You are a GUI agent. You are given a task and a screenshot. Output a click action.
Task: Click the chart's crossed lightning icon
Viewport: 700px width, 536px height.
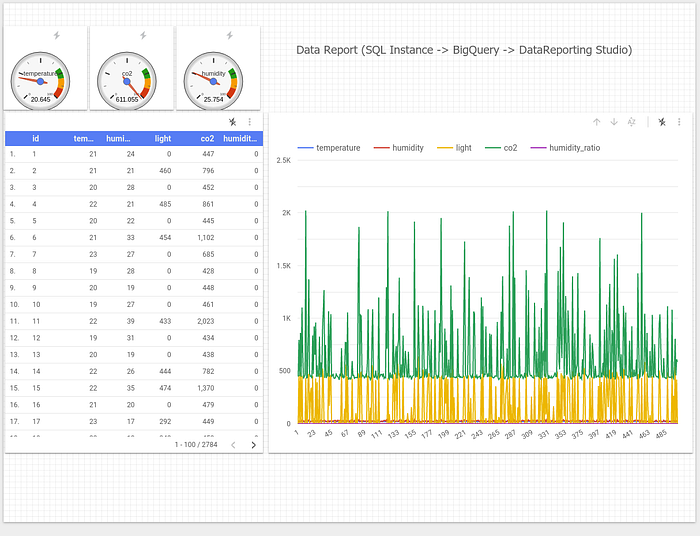pyautogui.click(x=662, y=122)
